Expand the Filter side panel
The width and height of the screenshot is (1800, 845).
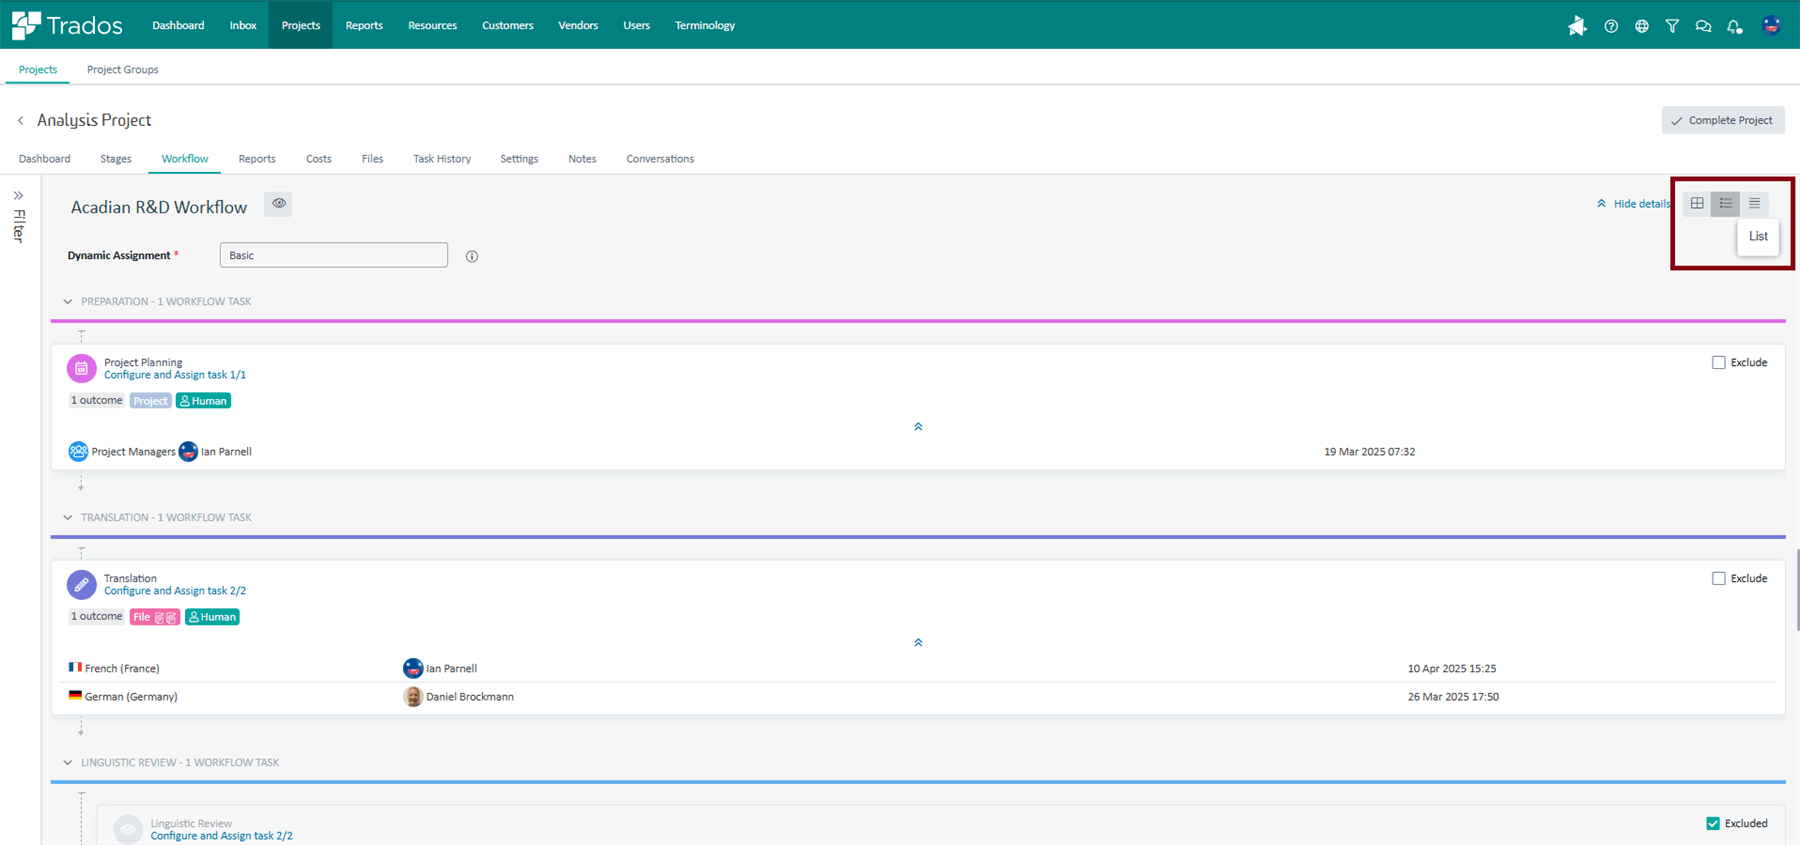click(18, 196)
